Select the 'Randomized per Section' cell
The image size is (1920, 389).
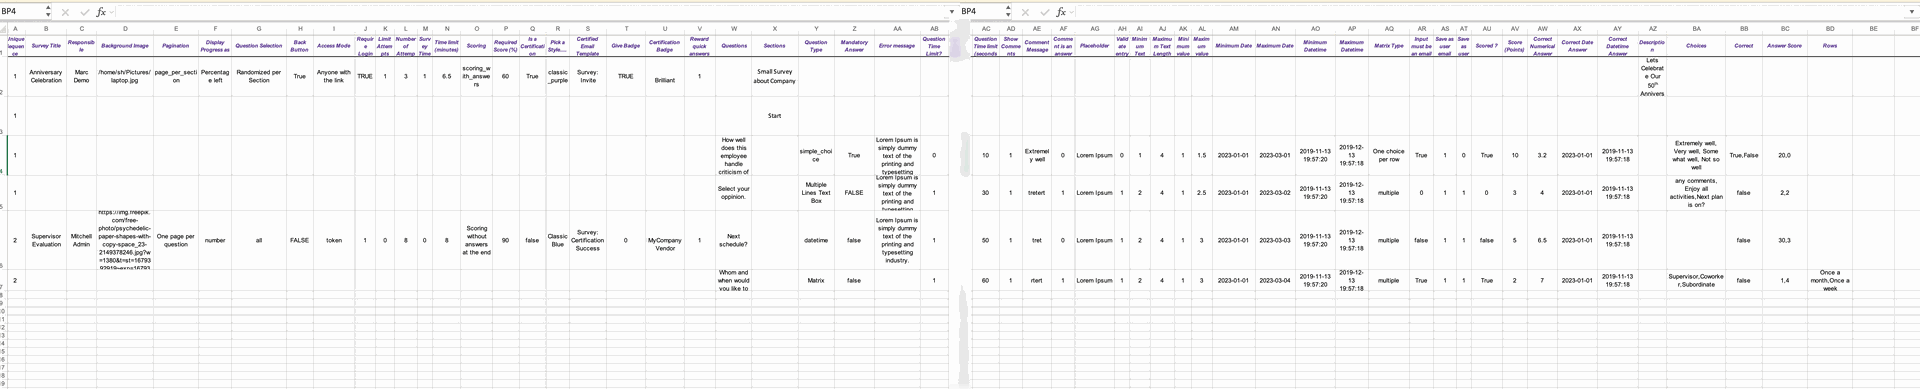259,76
